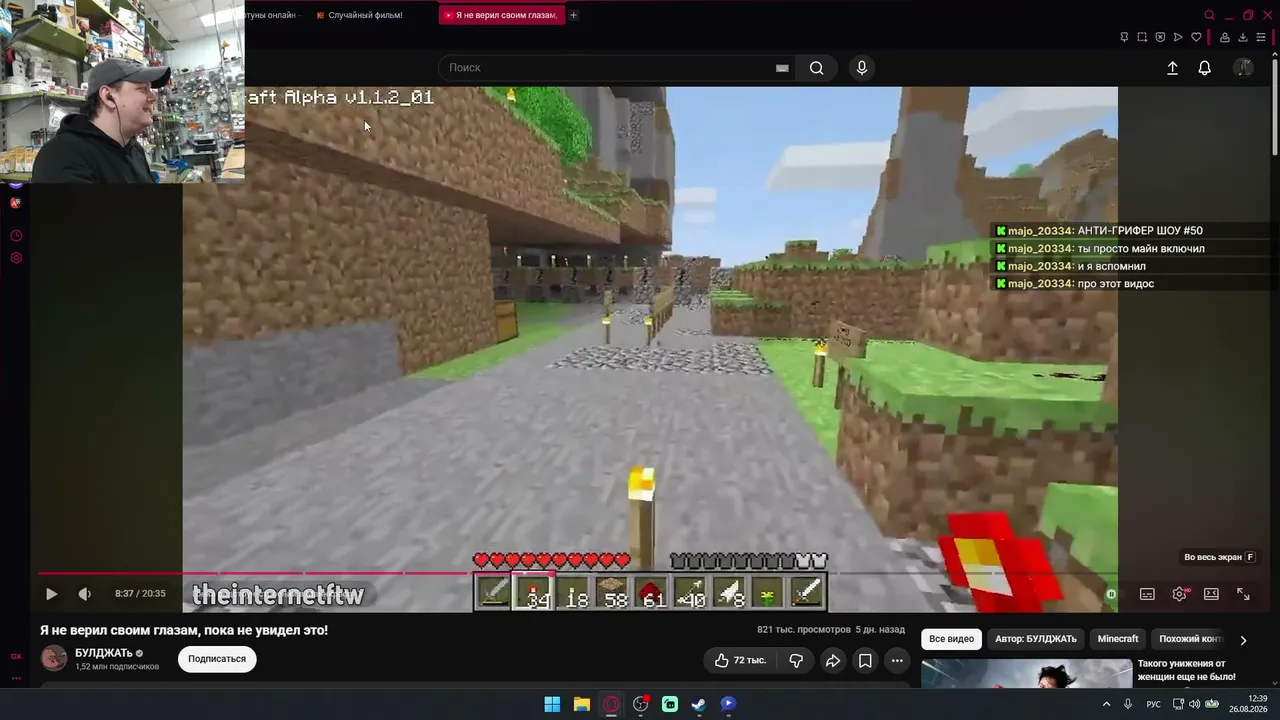The height and width of the screenshot is (720, 1280).
Task: Click the video time 8:37 / 20:35
Action: (140, 594)
